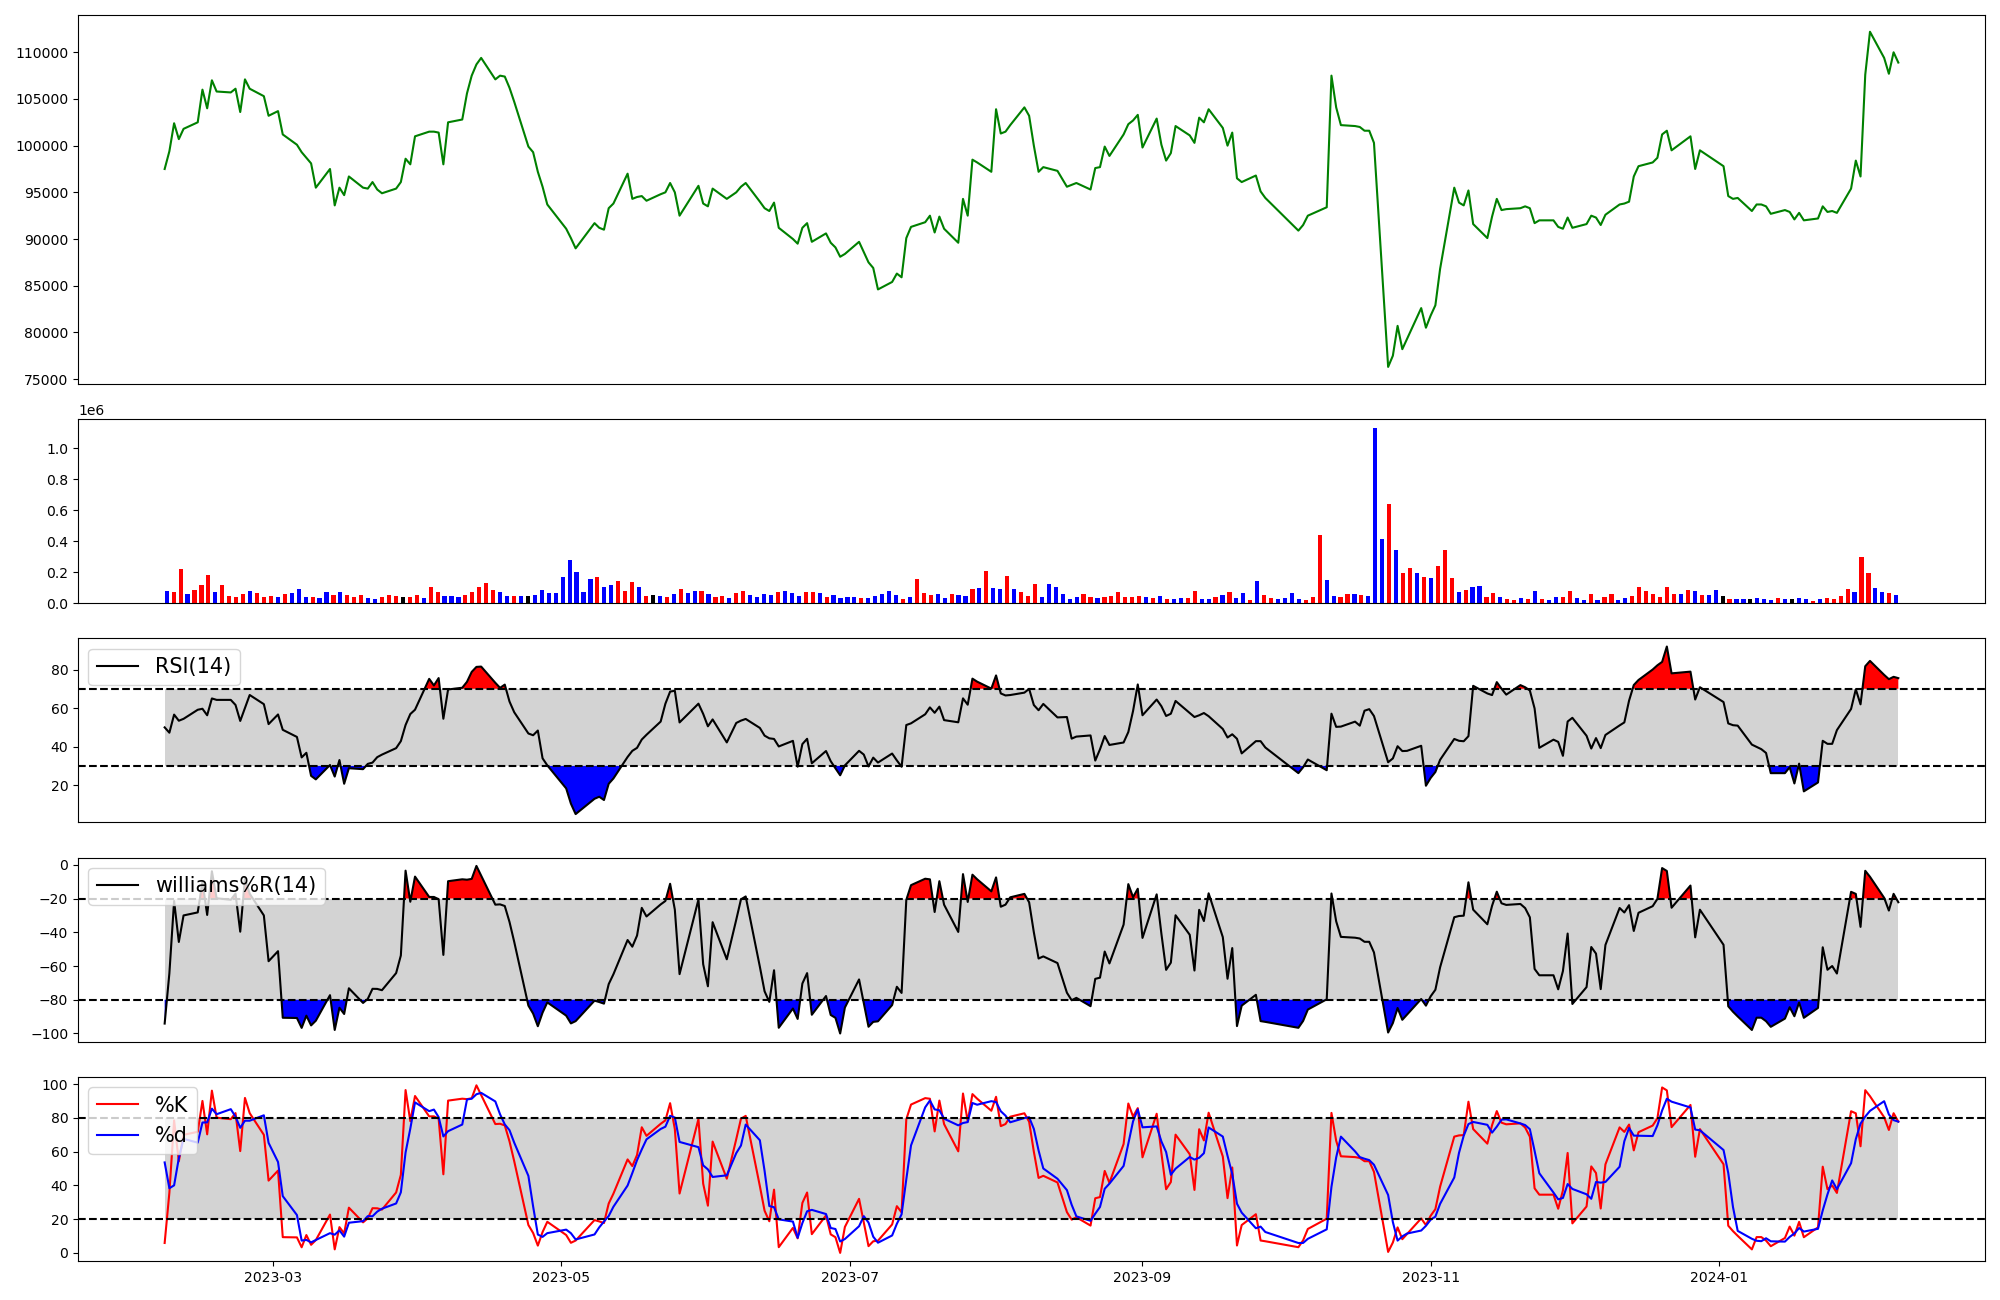Click the williams%R(14) legend label
2000x1300 pixels.
tap(235, 885)
